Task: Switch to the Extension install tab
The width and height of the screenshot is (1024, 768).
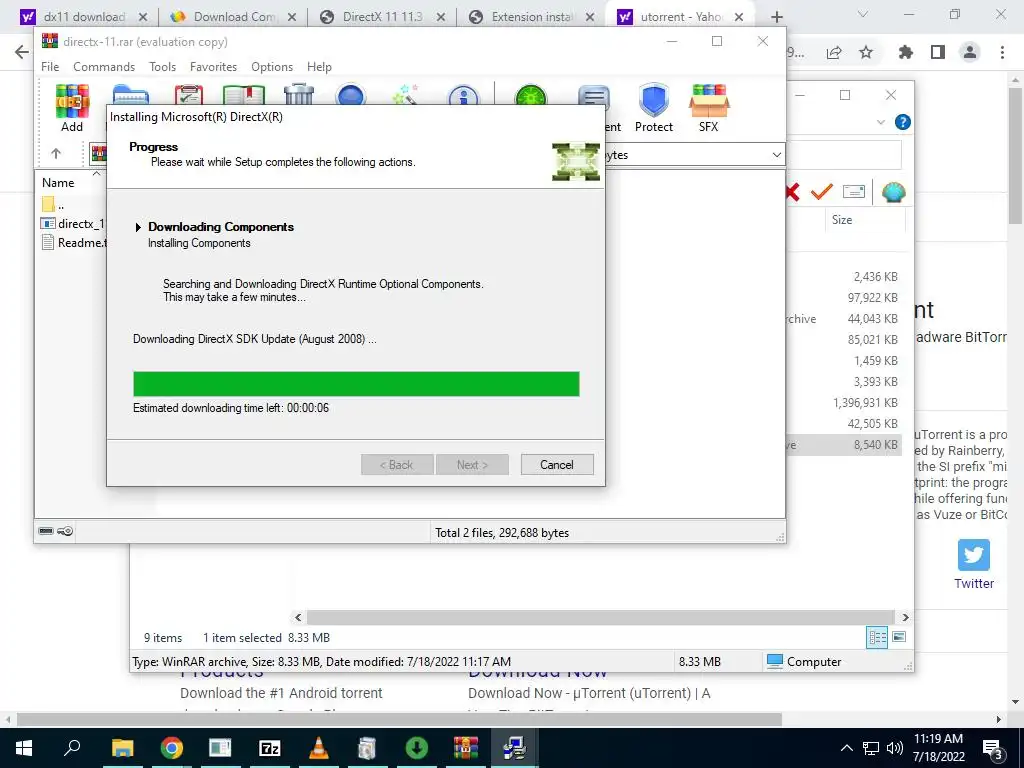Action: click(532, 17)
